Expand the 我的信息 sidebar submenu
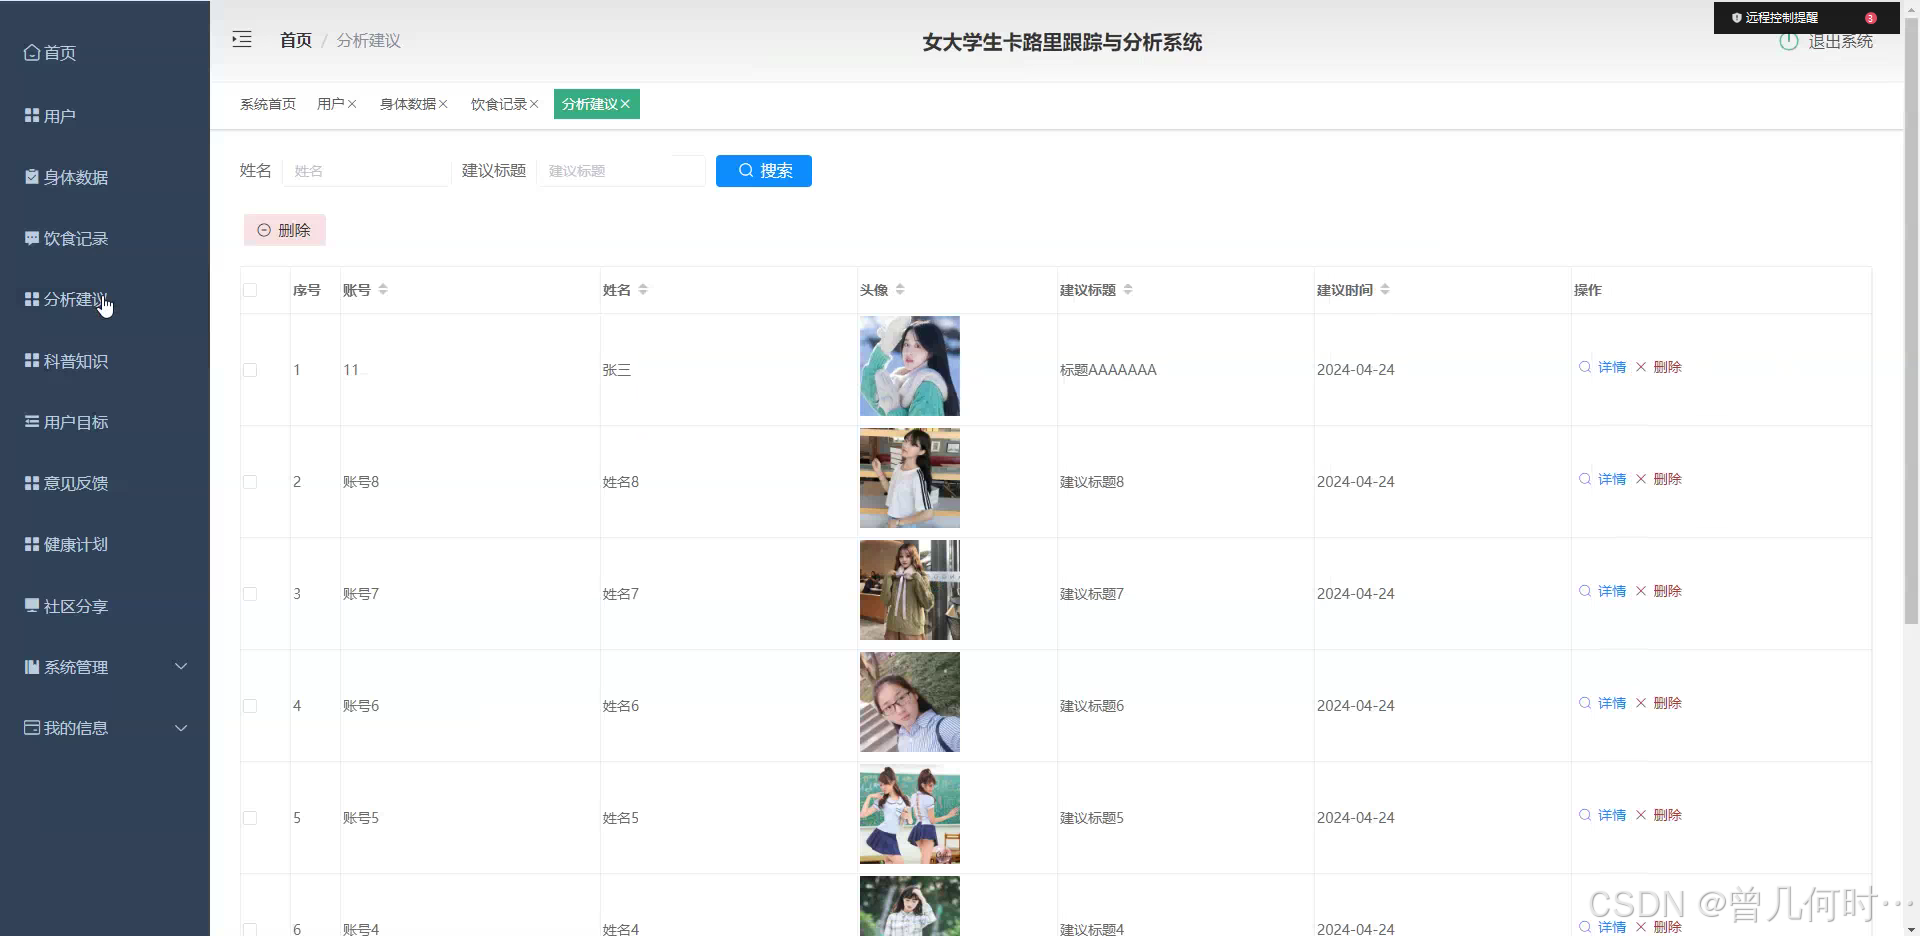The height and width of the screenshot is (936, 1920). point(105,728)
